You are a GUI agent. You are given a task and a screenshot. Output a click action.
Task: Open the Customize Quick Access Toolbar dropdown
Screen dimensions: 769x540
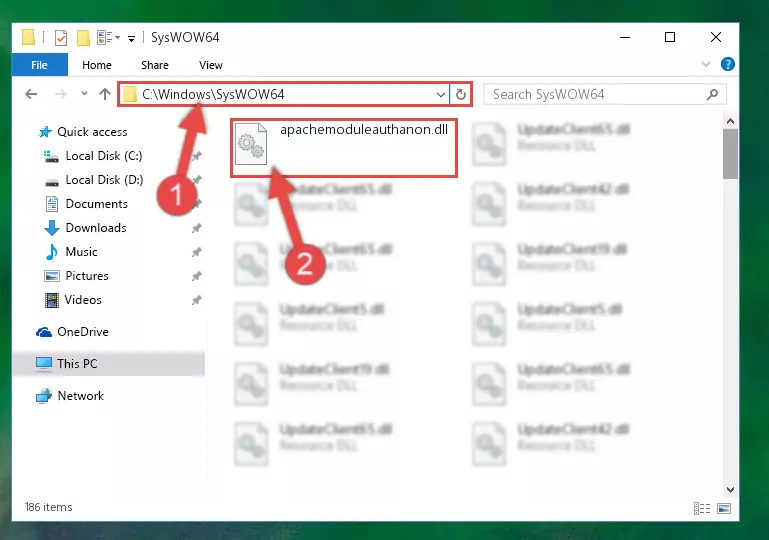(x=131, y=38)
